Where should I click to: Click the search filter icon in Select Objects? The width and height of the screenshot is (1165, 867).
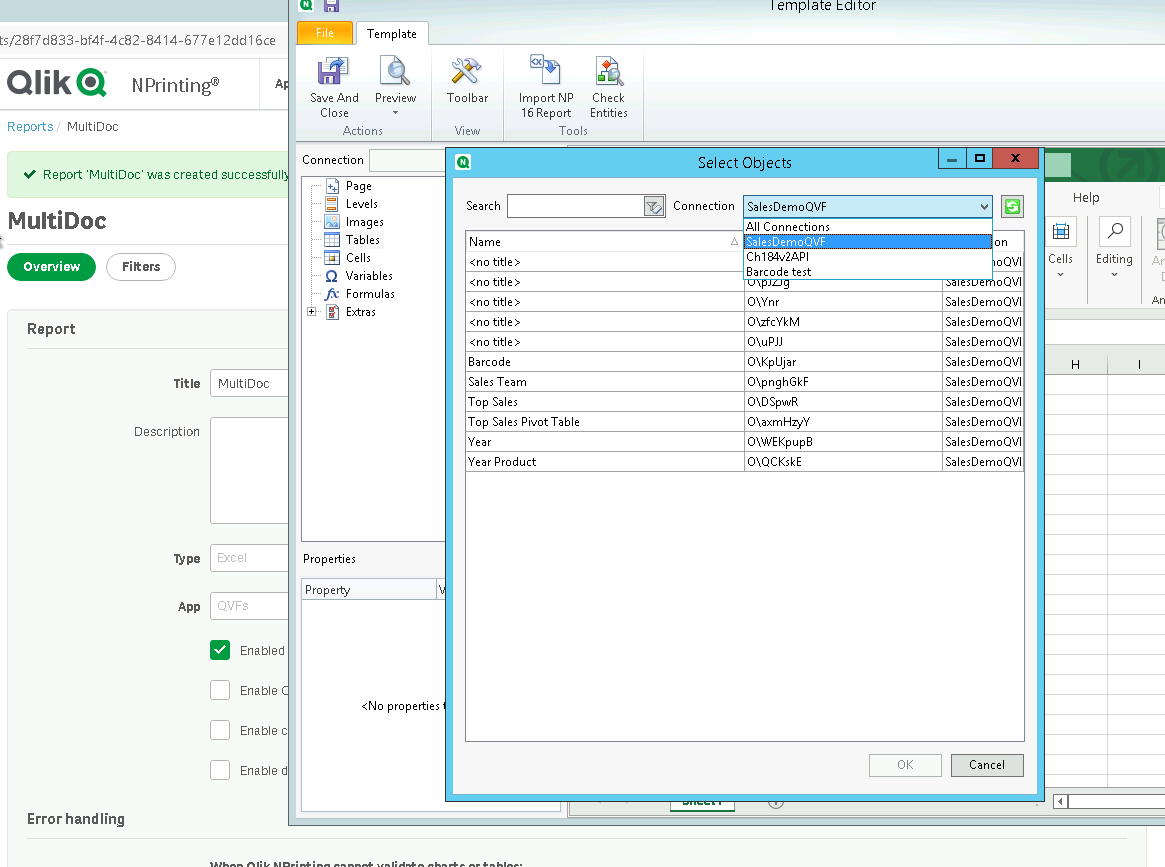click(654, 207)
